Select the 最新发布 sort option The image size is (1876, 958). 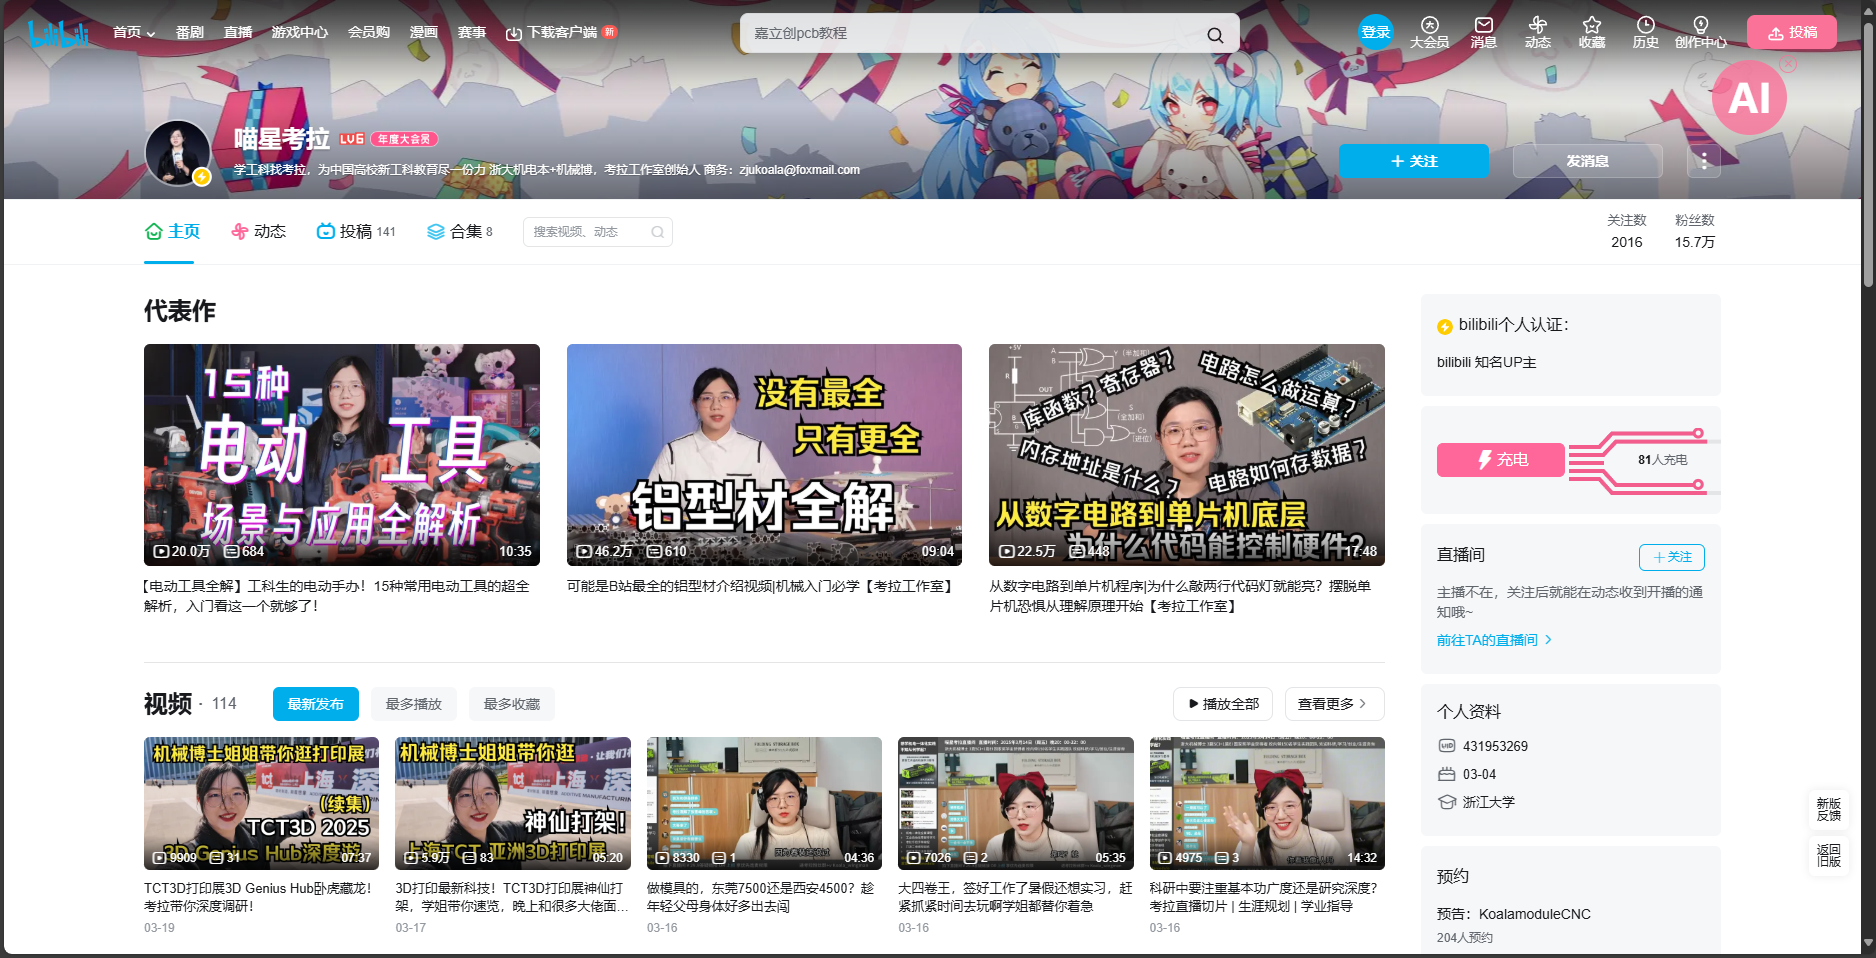coord(315,704)
